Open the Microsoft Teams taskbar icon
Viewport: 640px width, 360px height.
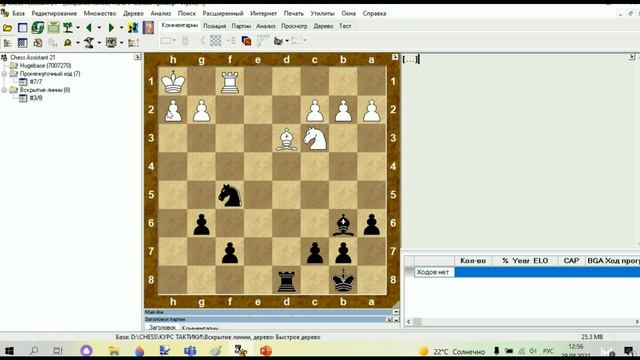coord(190,351)
